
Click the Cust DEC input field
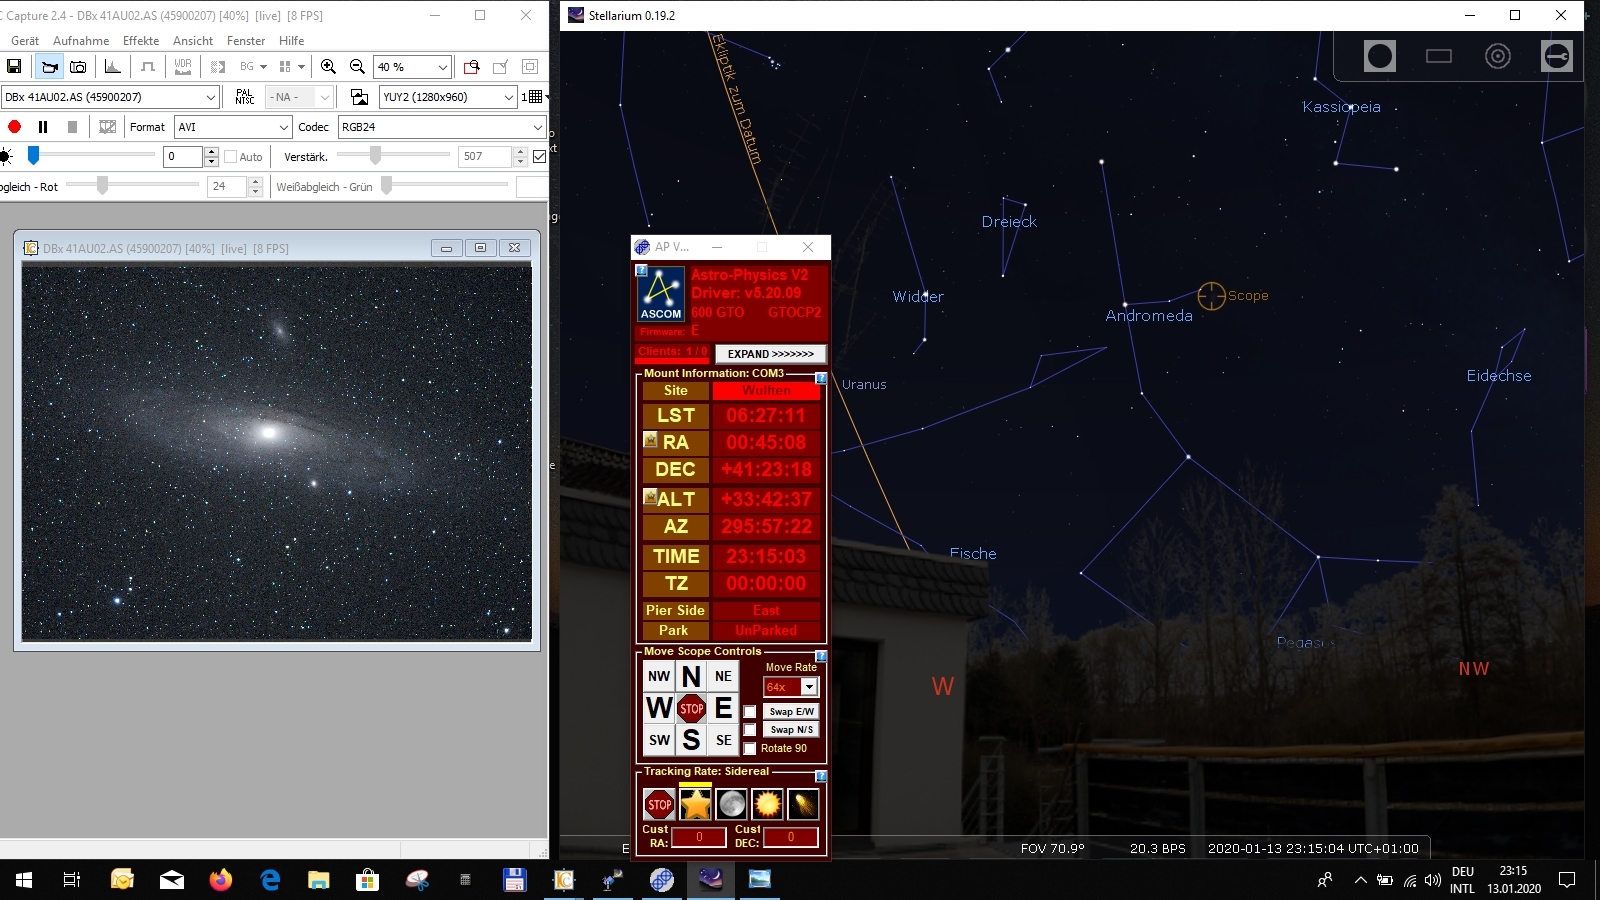(791, 837)
